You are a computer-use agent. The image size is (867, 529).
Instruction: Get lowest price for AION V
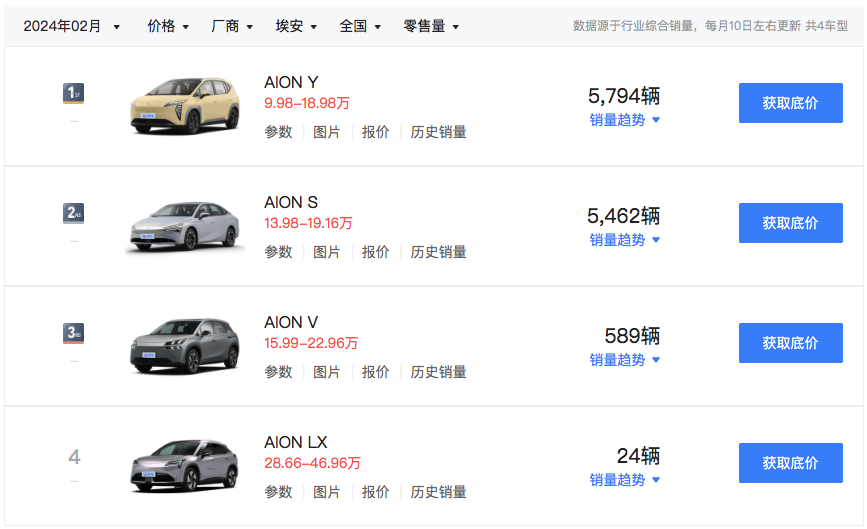(x=790, y=343)
